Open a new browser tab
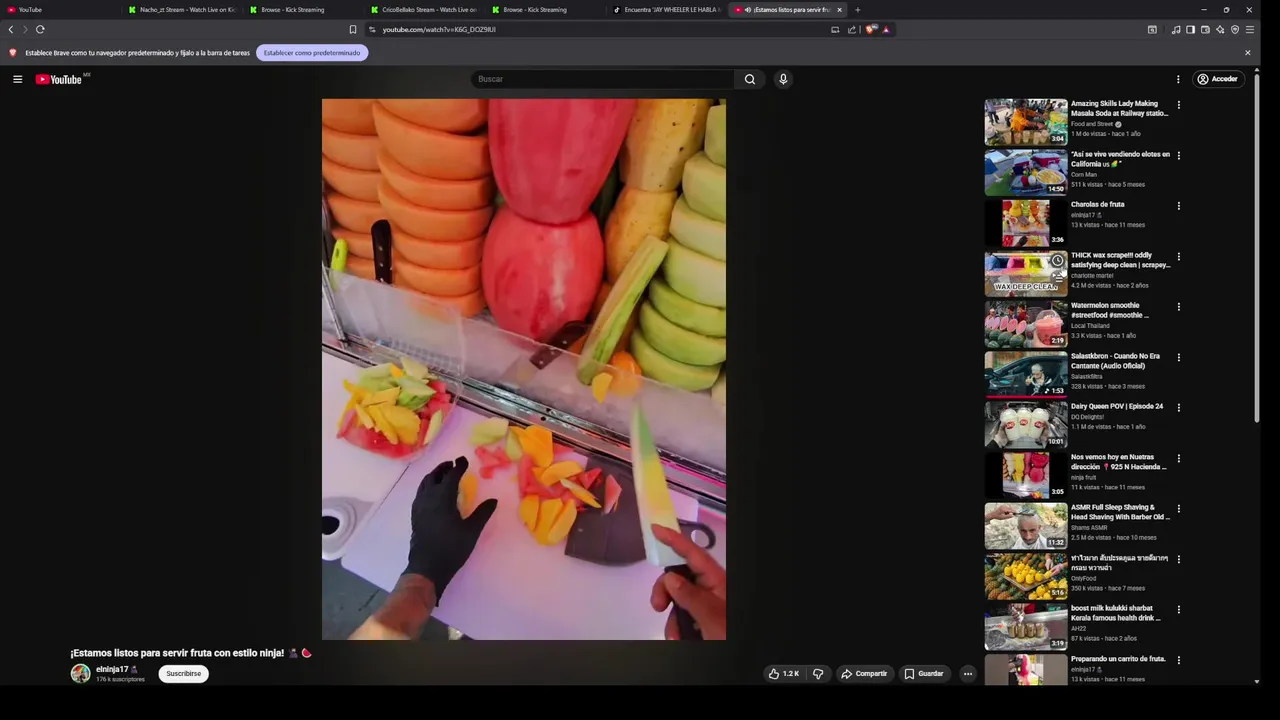This screenshot has height=720, width=1280. click(x=857, y=10)
